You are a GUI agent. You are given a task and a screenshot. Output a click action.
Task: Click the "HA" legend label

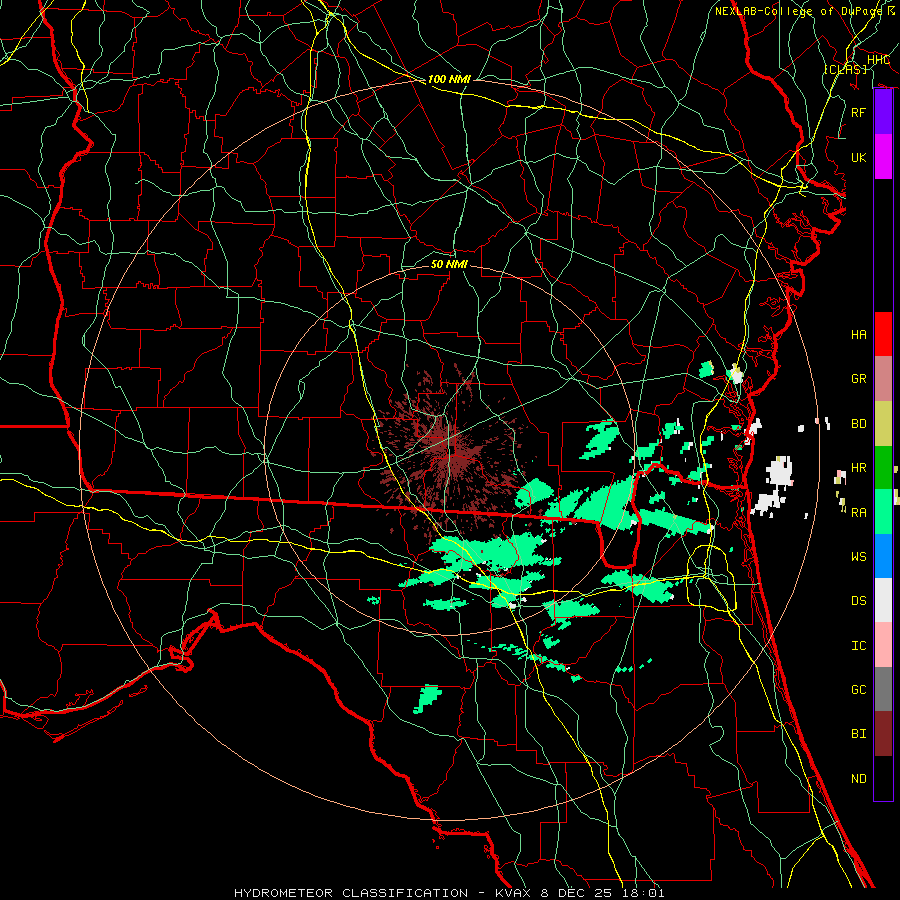tap(859, 335)
